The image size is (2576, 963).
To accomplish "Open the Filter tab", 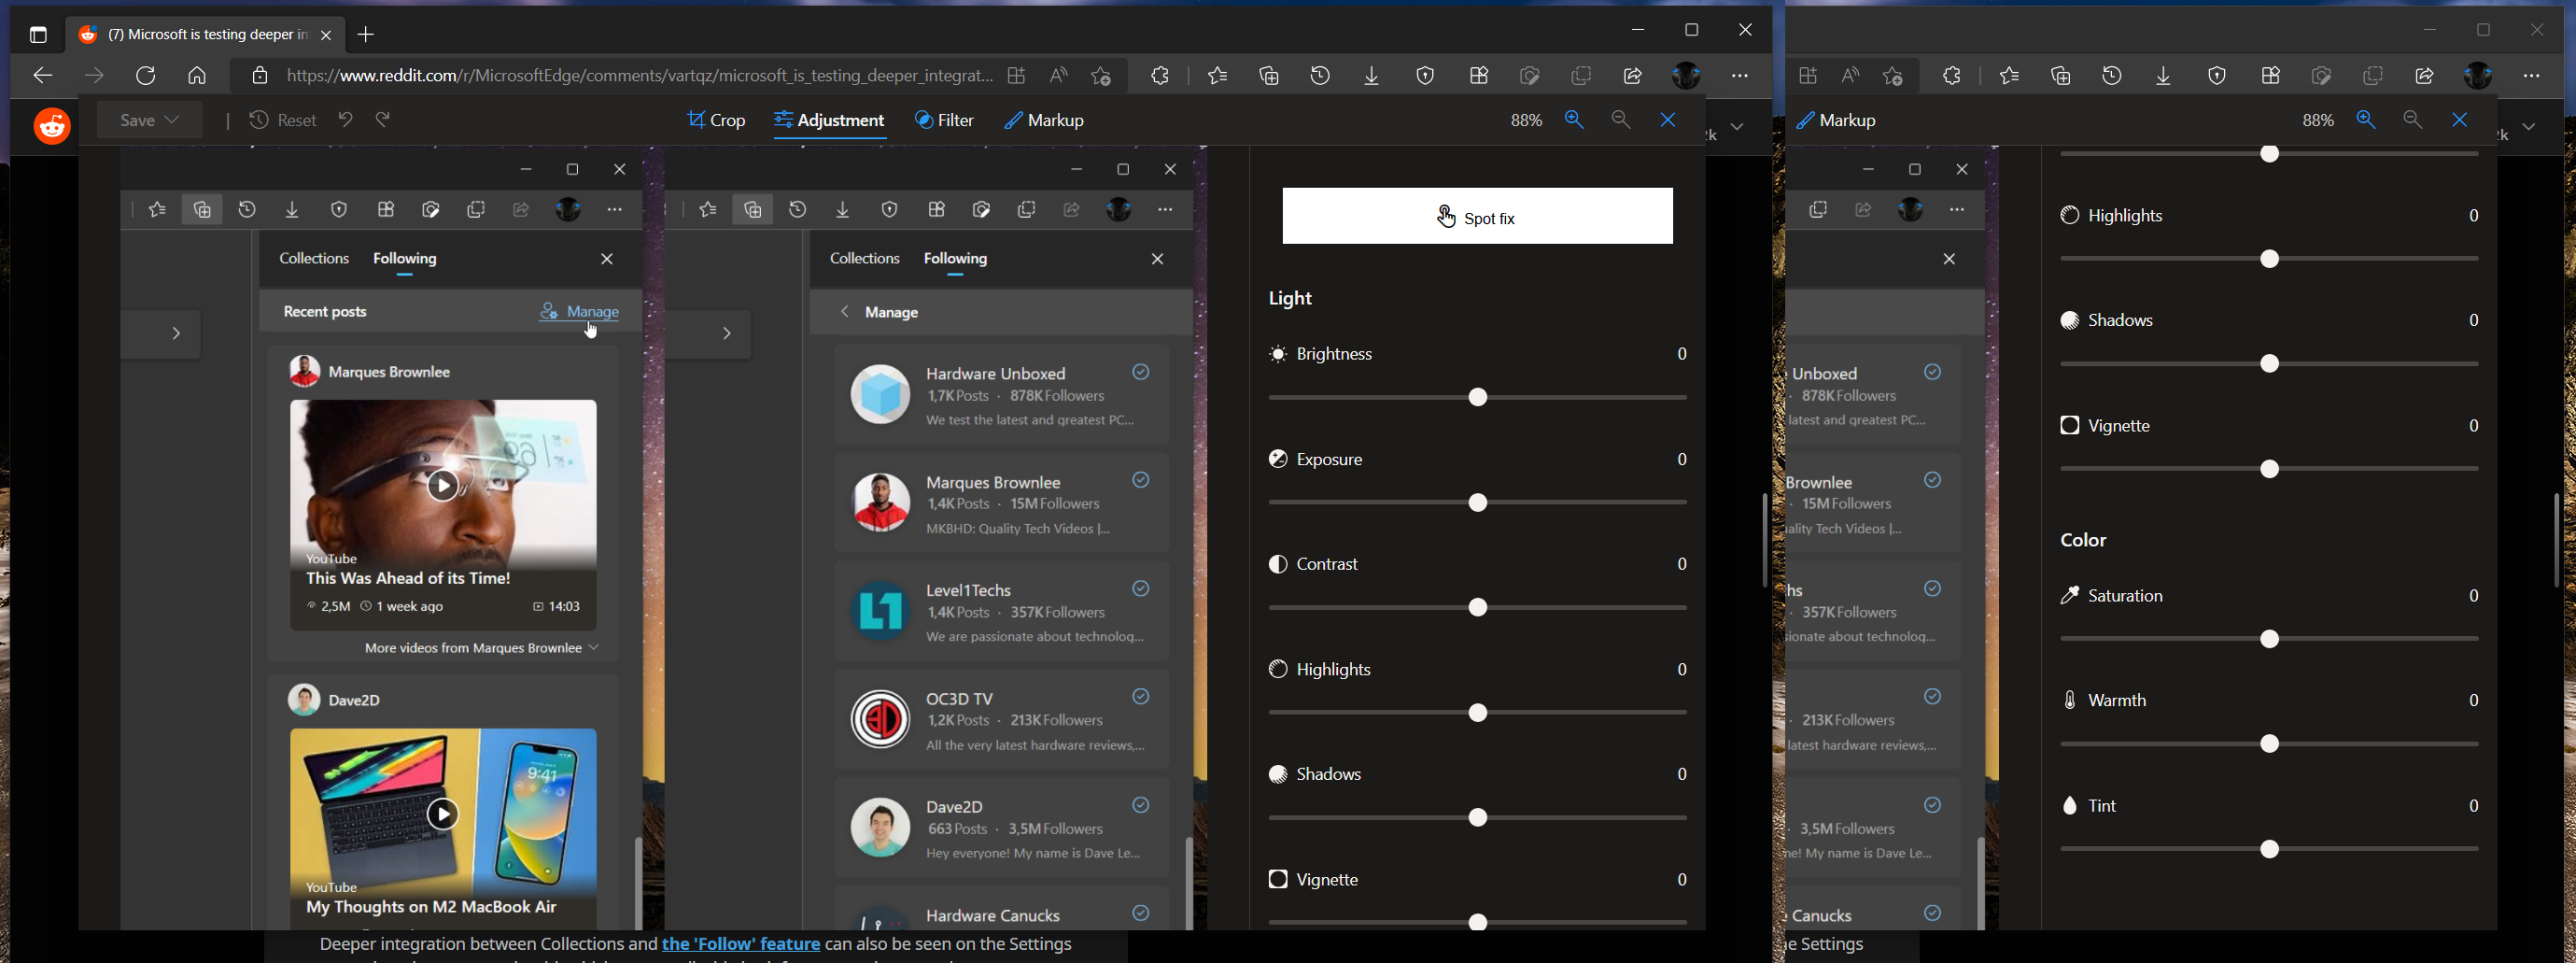I will pyautogui.click(x=944, y=120).
